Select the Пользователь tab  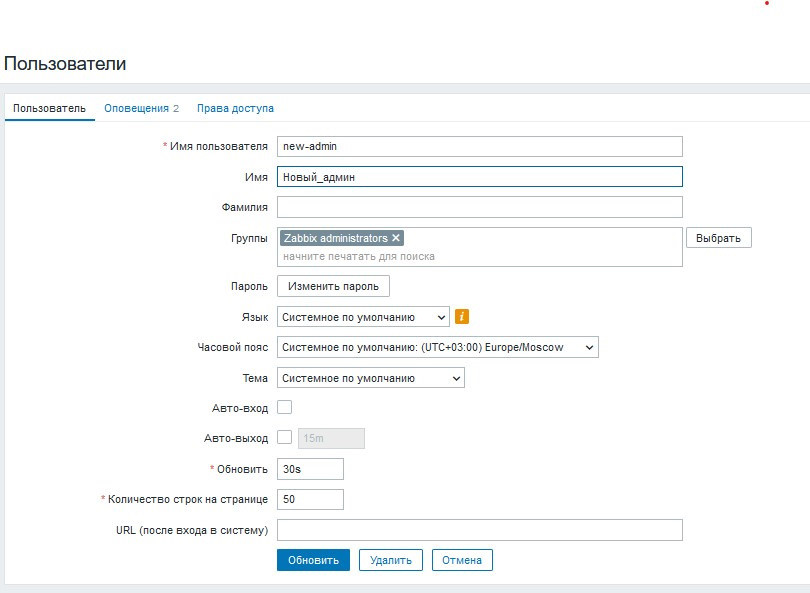click(49, 108)
